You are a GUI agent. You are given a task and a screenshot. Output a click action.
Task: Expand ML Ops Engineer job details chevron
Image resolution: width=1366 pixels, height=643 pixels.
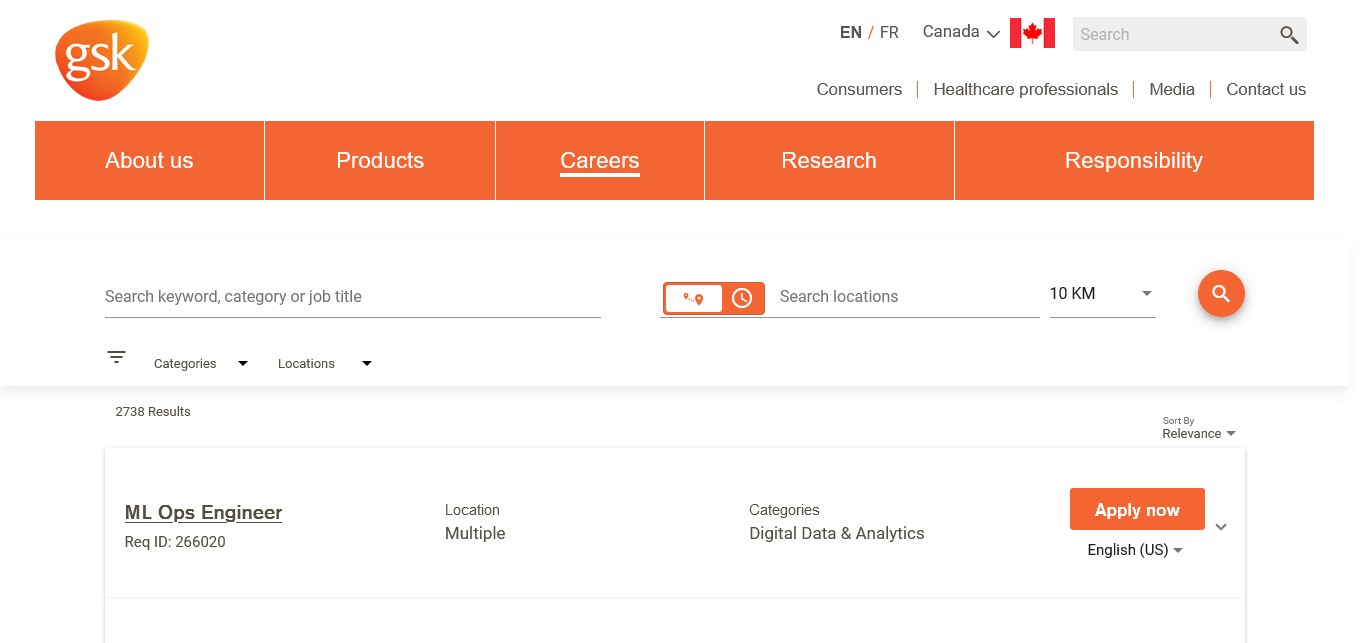pyautogui.click(x=1221, y=527)
